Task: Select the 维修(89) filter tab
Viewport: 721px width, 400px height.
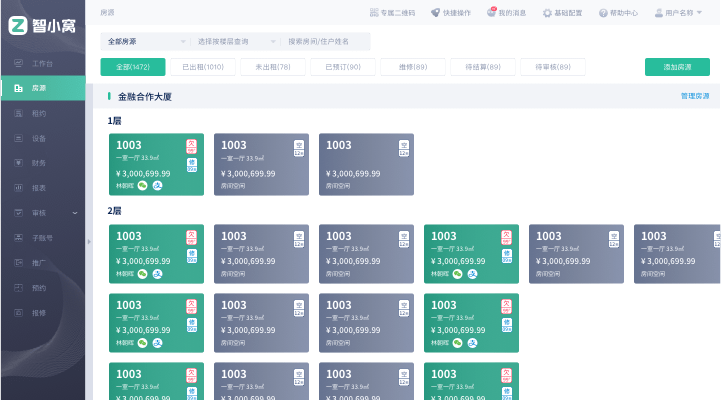Action: click(413, 67)
